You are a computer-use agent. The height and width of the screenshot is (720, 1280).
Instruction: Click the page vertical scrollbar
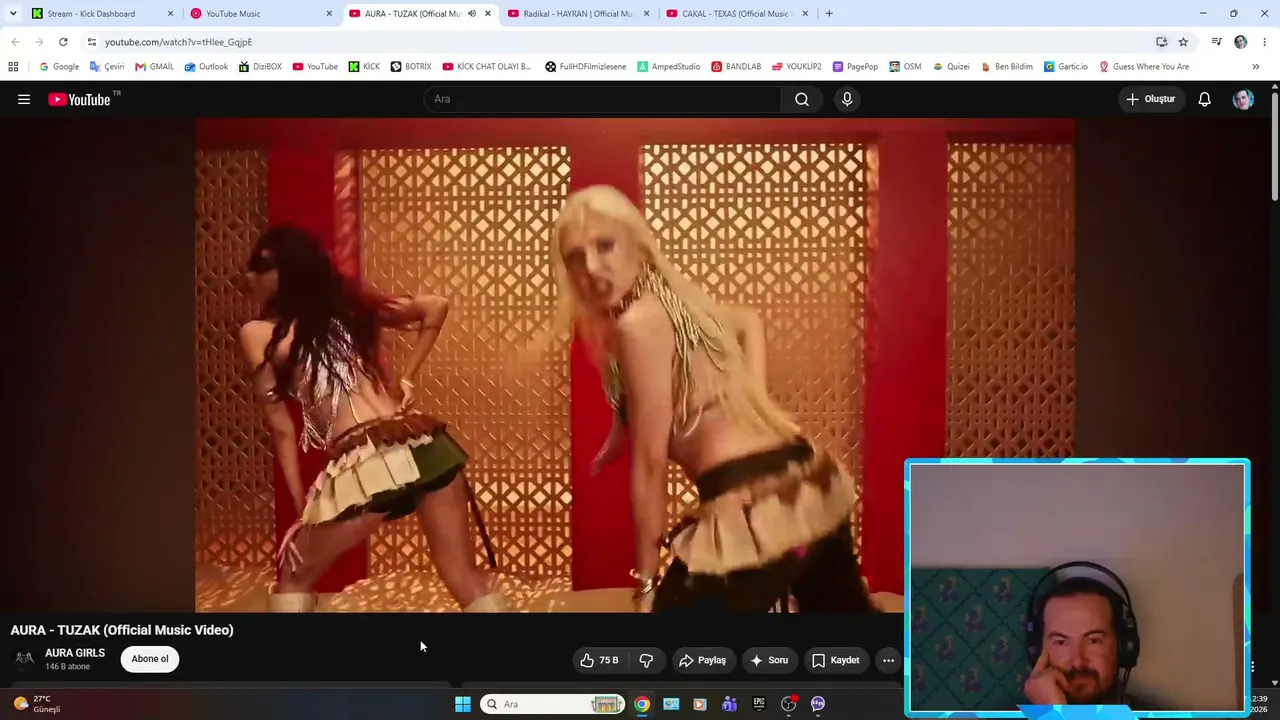click(x=1275, y=145)
